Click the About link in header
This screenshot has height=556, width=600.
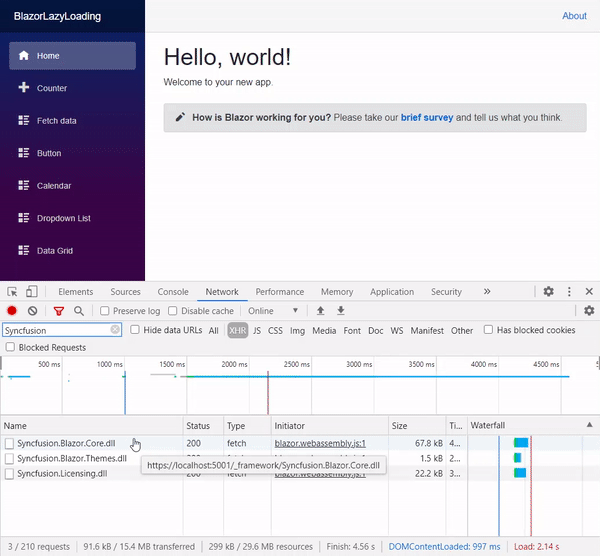pyautogui.click(x=574, y=15)
